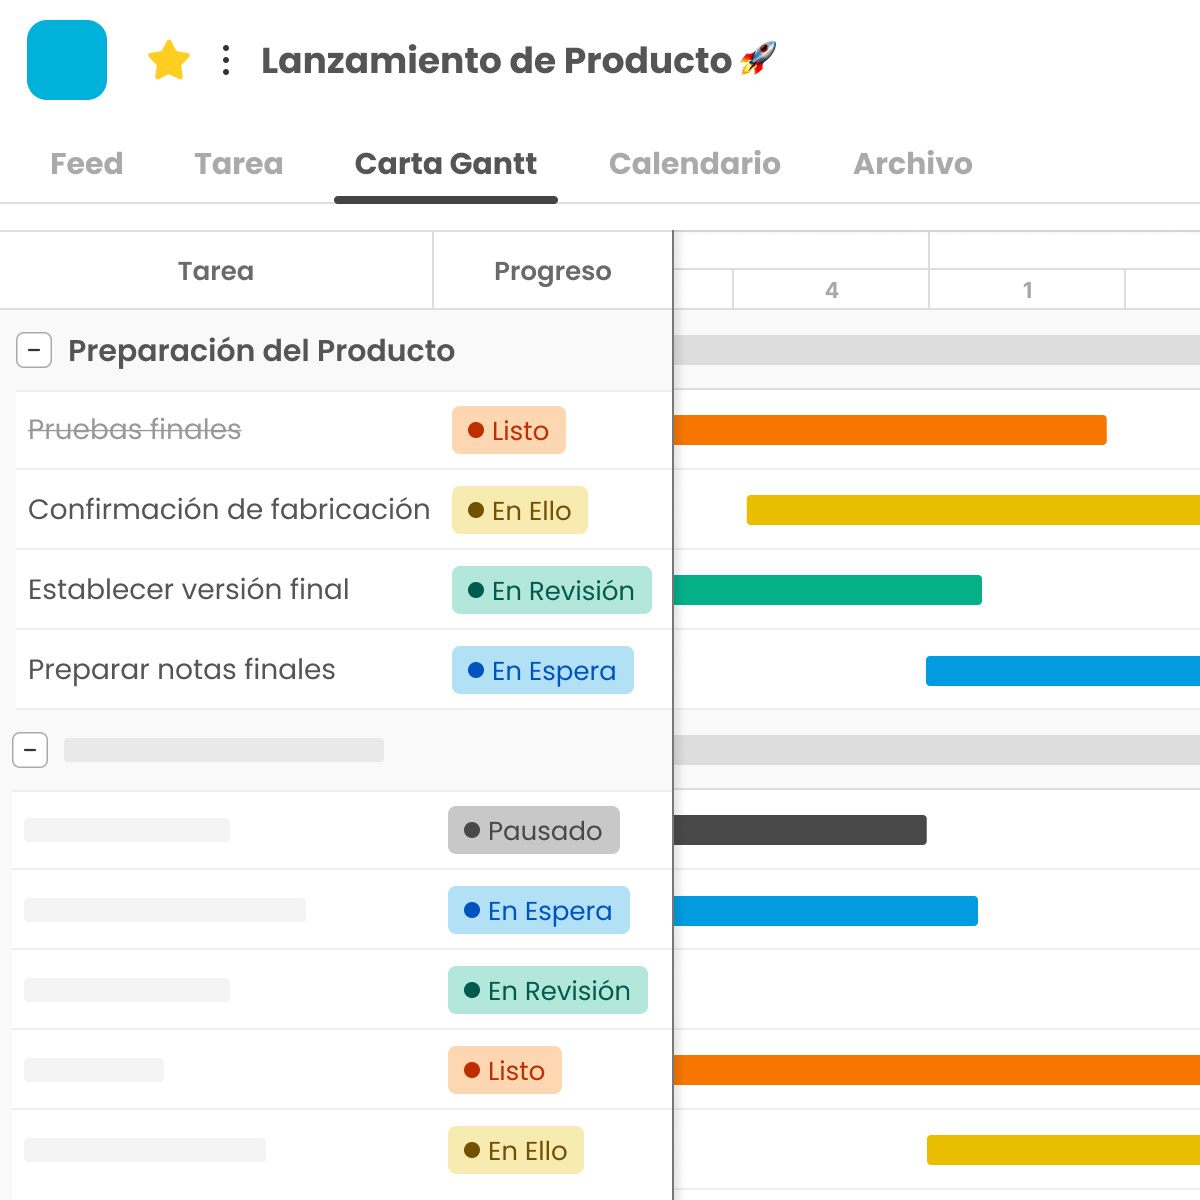The image size is (1200, 1200).
Task: Open Listo status of Pruebas finales
Action: point(509,430)
